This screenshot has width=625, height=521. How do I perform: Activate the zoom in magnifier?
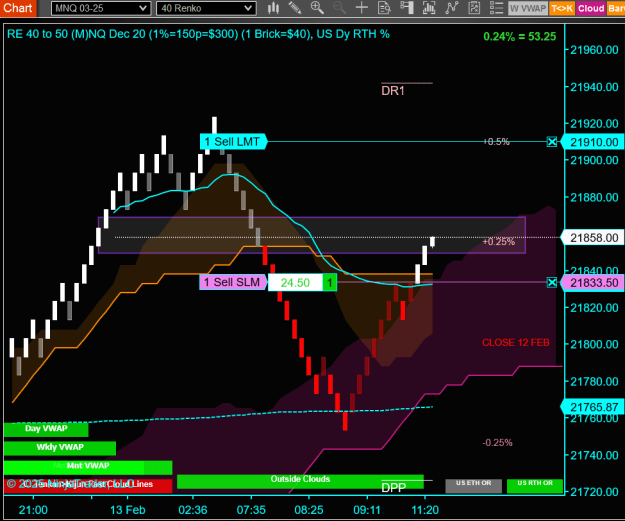point(317,8)
